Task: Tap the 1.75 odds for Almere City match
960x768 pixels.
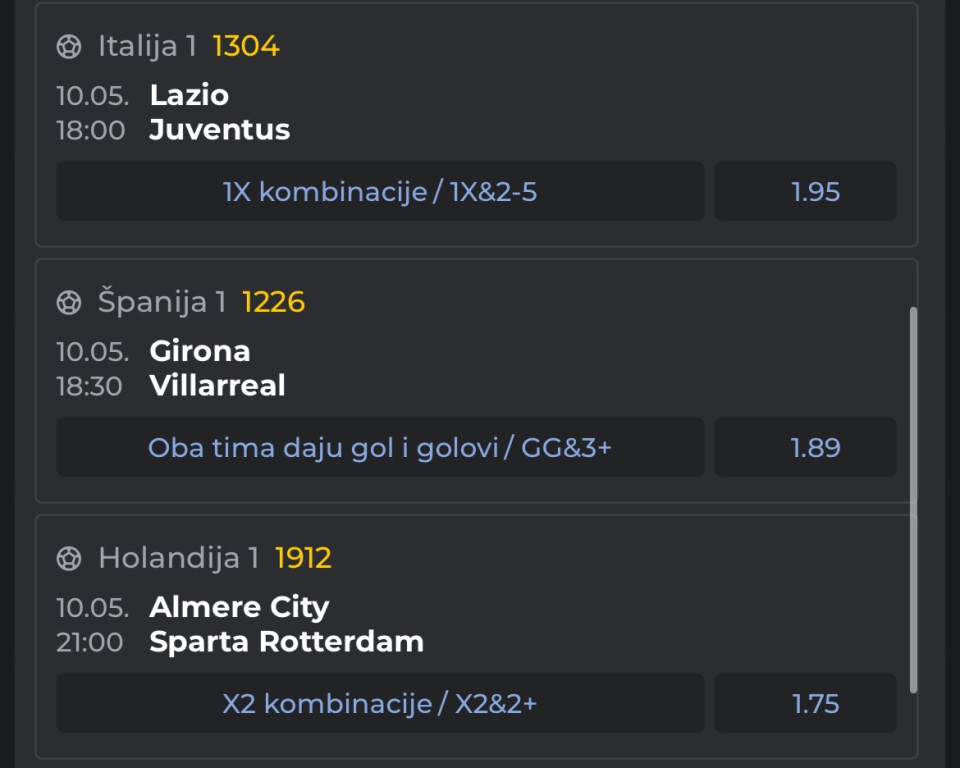Action: point(806,704)
